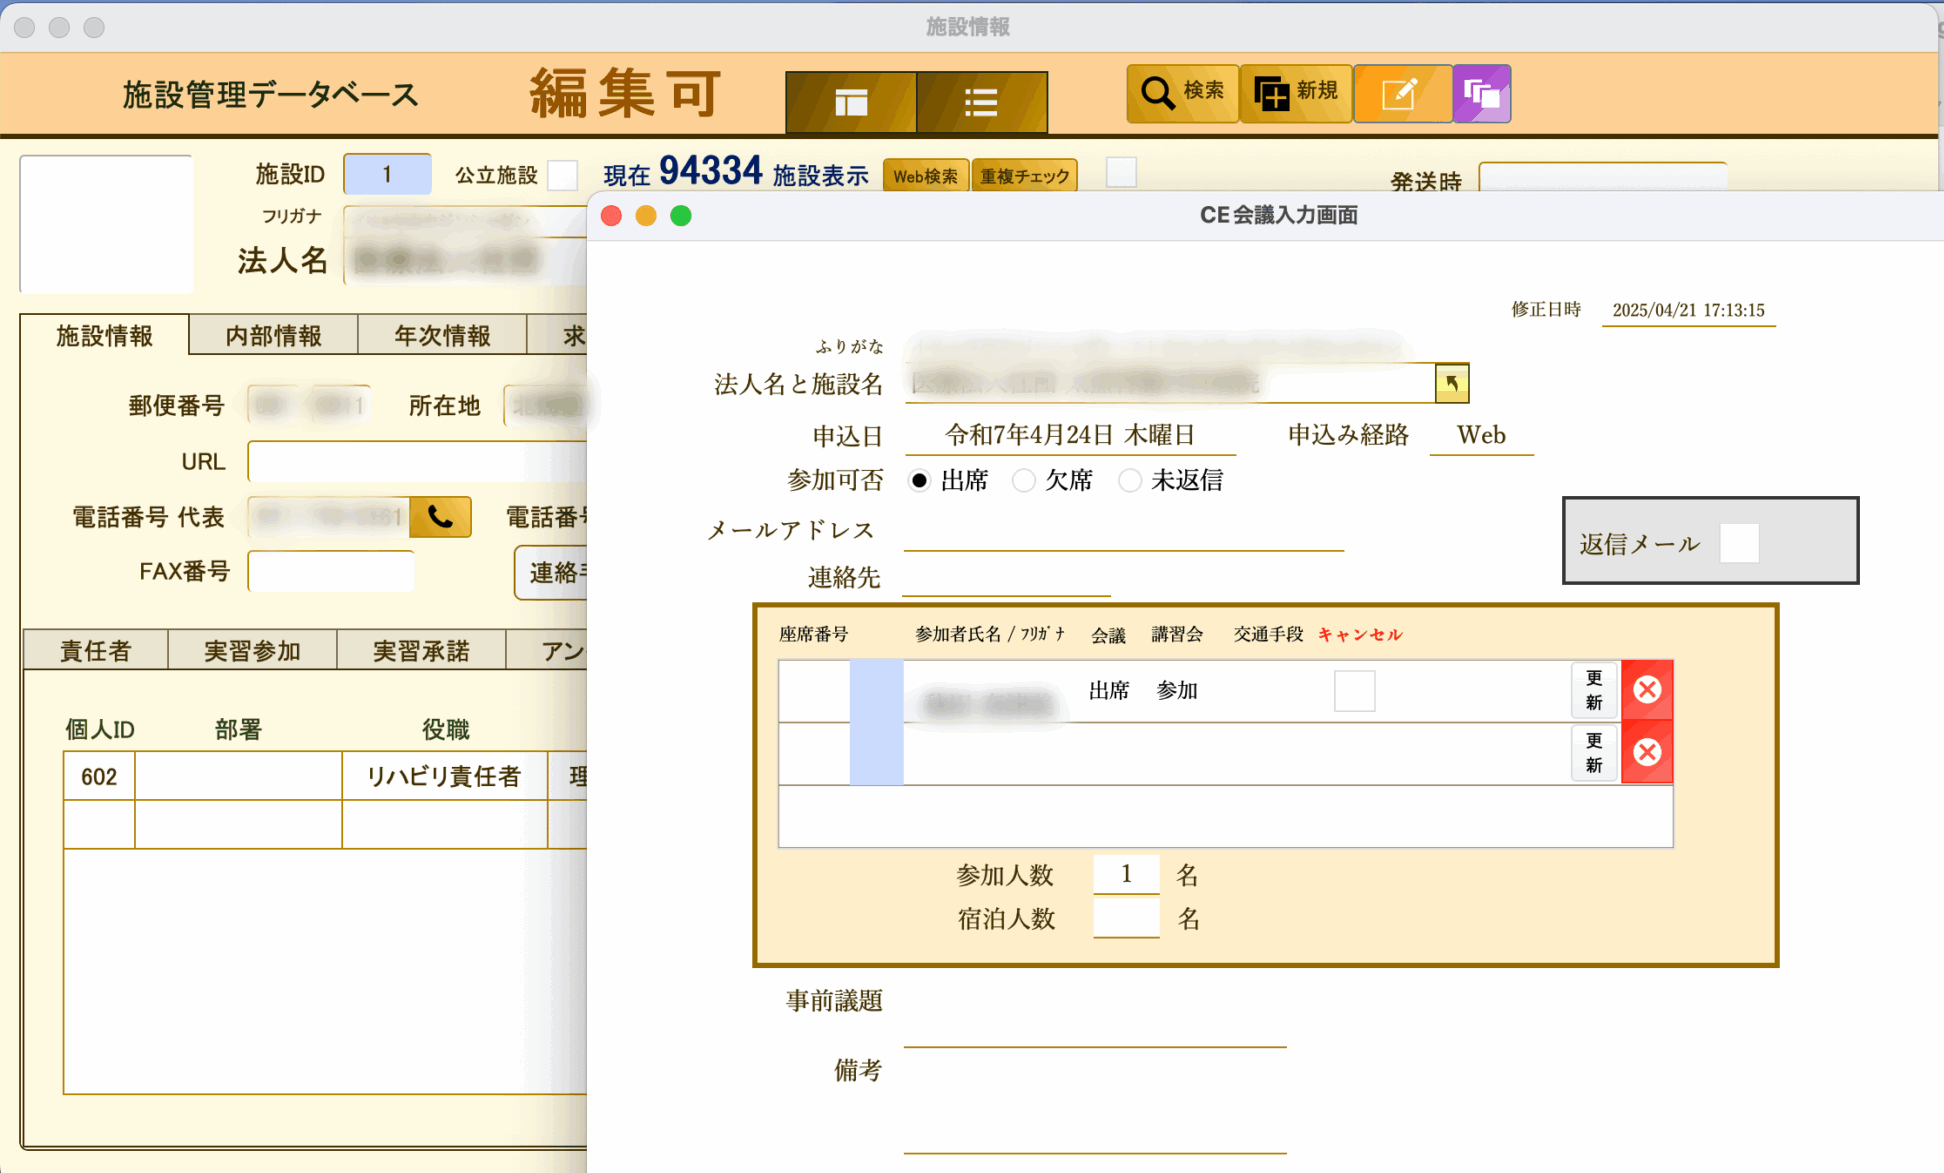Create a new record with 新規
The width and height of the screenshot is (1944, 1173).
(x=1296, y=93)
